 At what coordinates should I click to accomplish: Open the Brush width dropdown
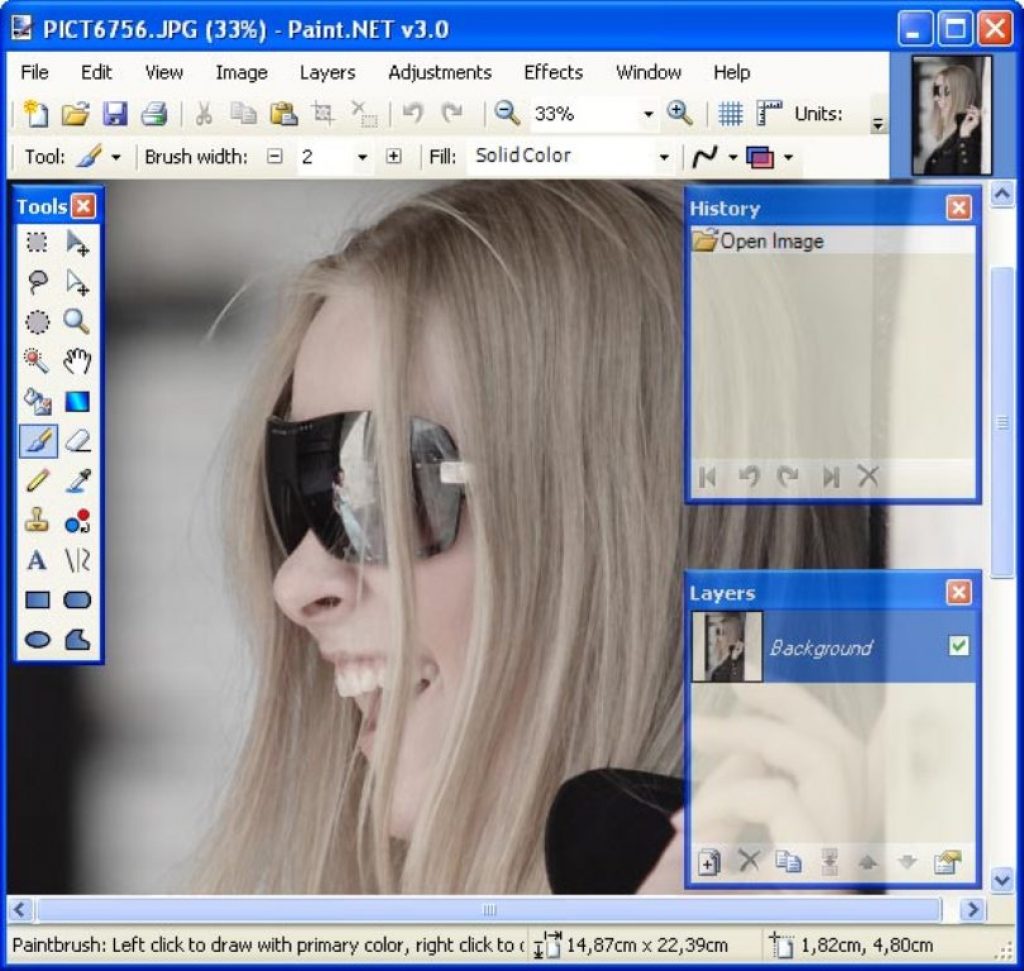tap(362, 158)
